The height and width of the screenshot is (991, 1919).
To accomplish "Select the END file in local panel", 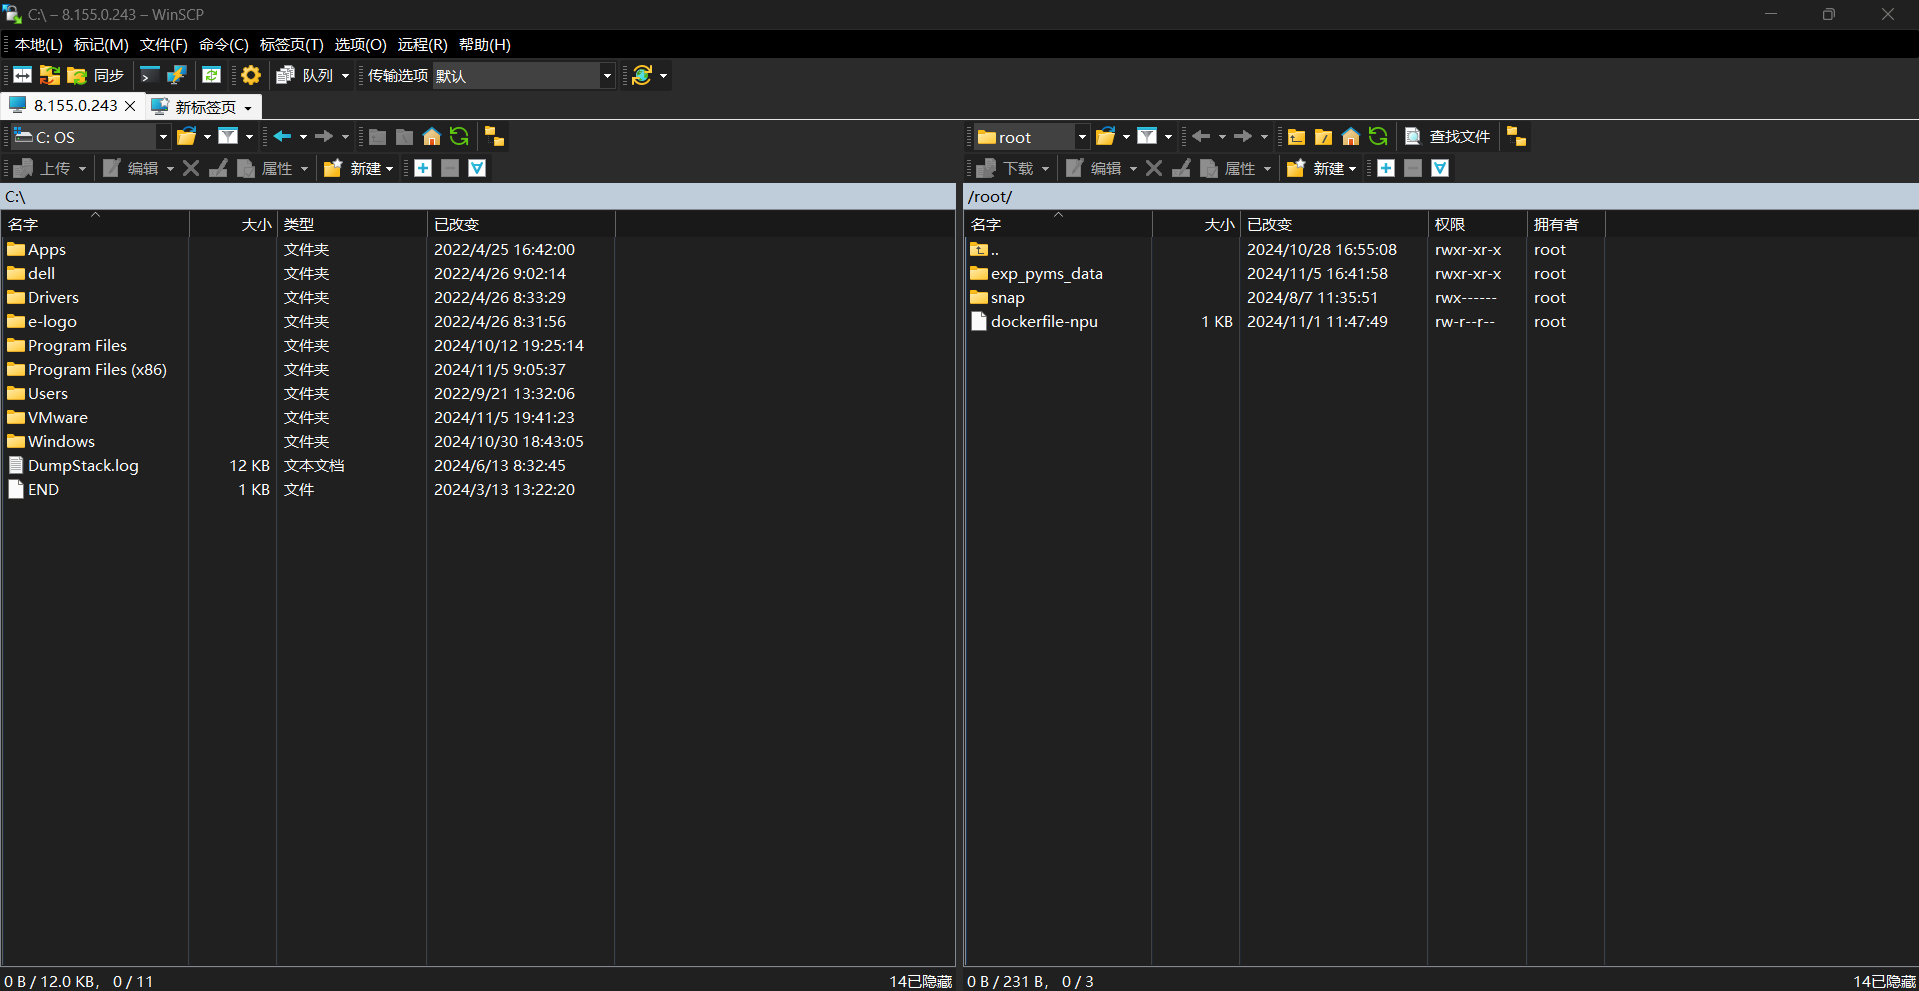I will tap(43, 489).
